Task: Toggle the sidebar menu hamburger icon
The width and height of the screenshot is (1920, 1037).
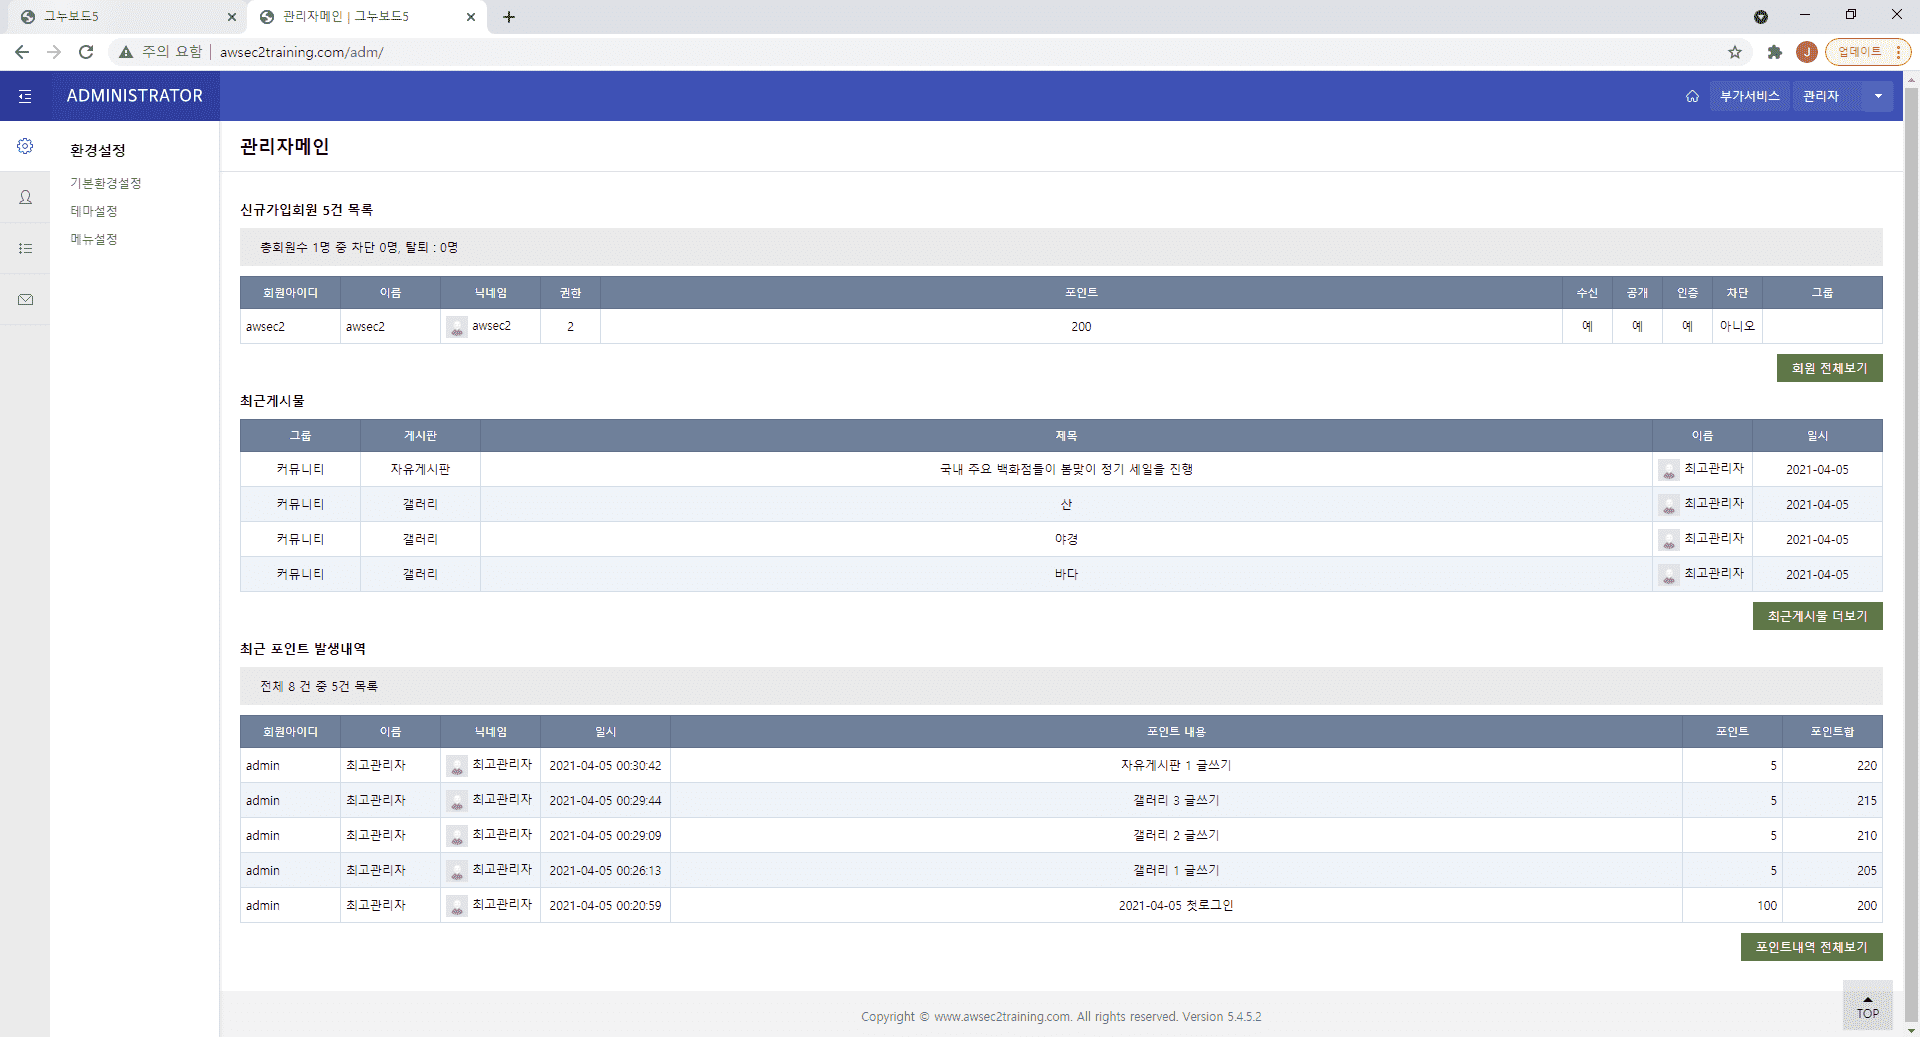Action: (25, 96)
